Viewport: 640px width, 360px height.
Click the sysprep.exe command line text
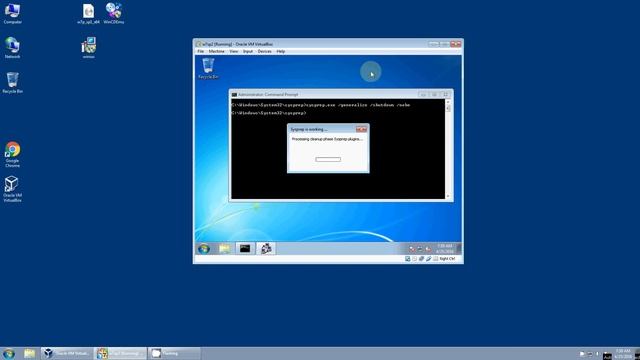click(321, 105)
